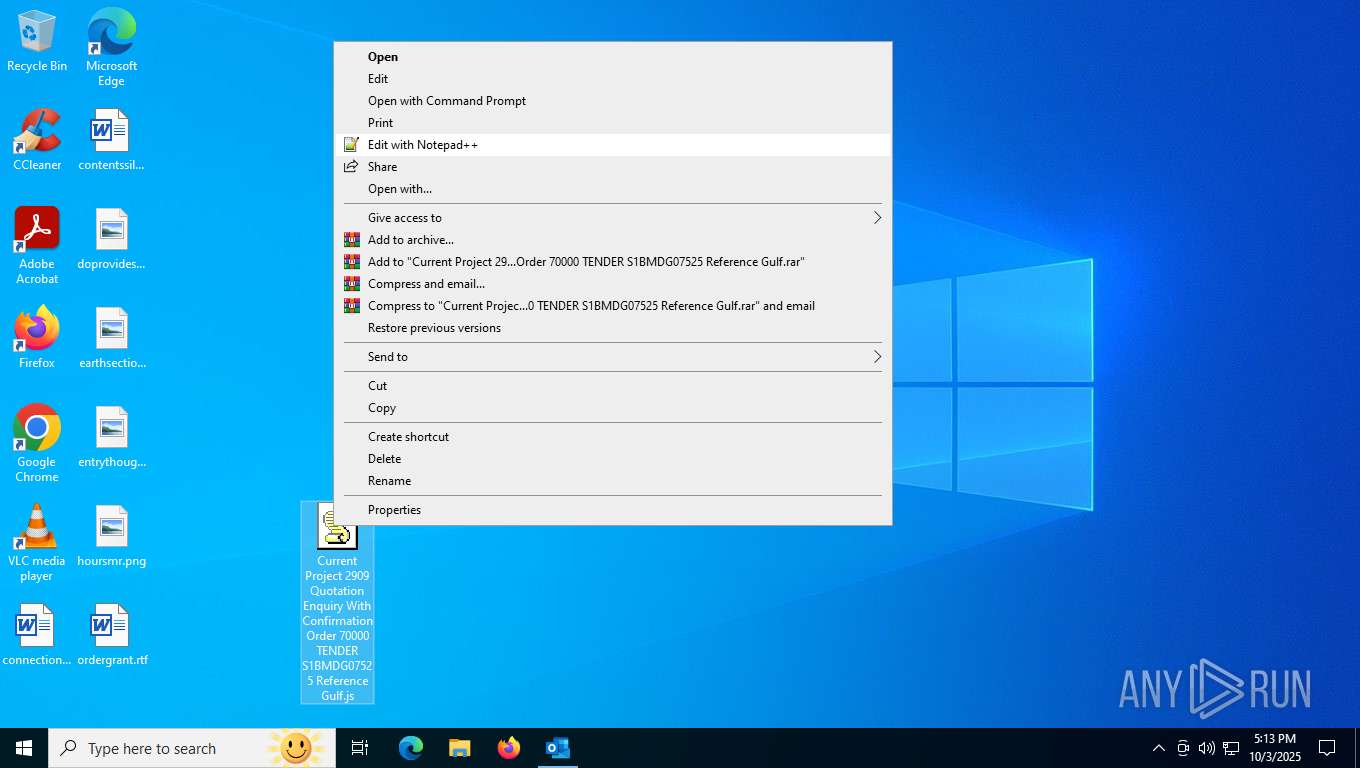Open the notification center icon
Viewport: 1360px width, 768px height.
[1327, 748]
